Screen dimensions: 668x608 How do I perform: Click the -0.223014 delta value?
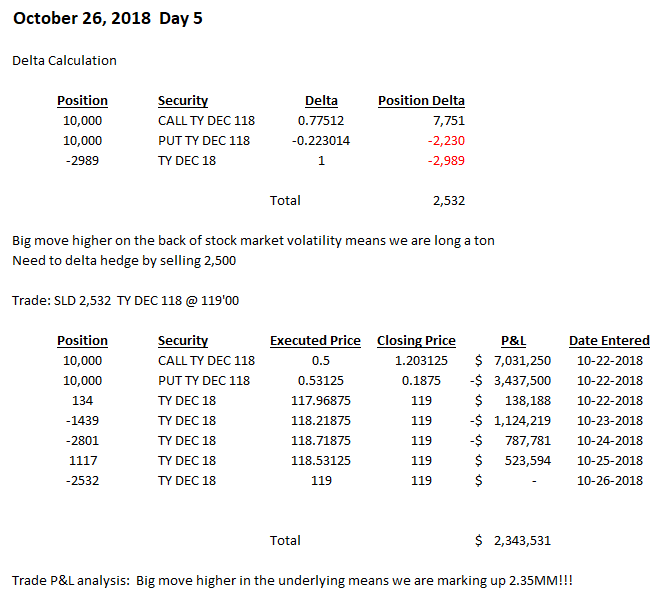[321, 140]
